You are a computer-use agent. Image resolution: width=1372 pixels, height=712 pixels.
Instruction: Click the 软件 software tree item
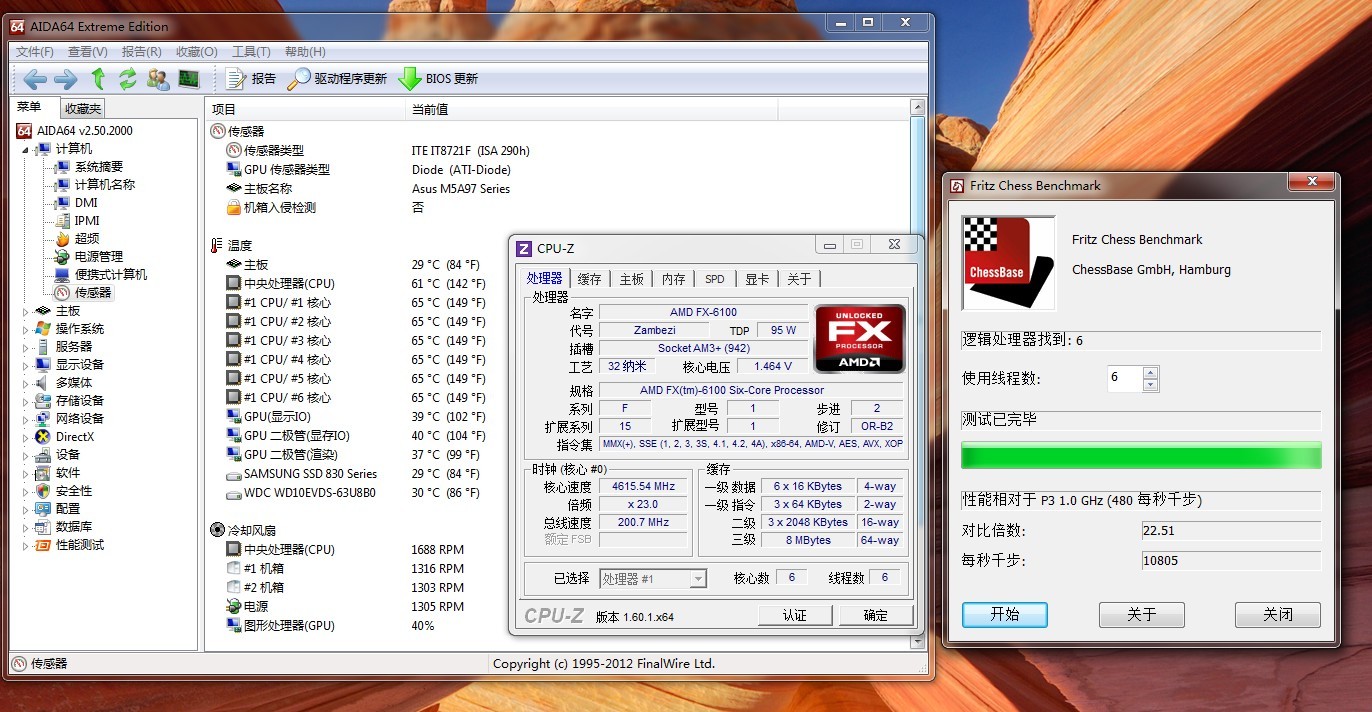coord(68,473)
